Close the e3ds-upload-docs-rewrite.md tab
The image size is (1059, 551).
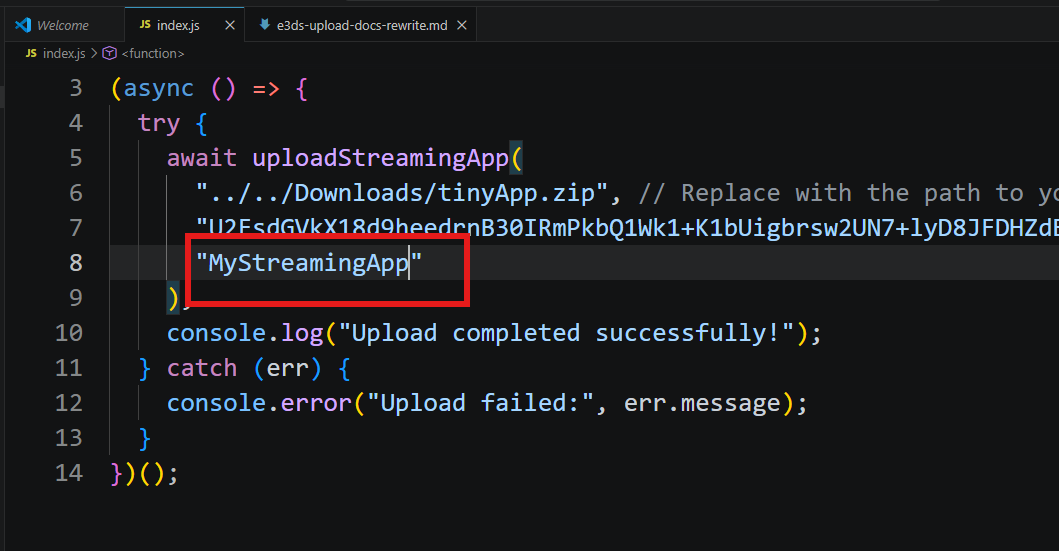click(461, 25)
